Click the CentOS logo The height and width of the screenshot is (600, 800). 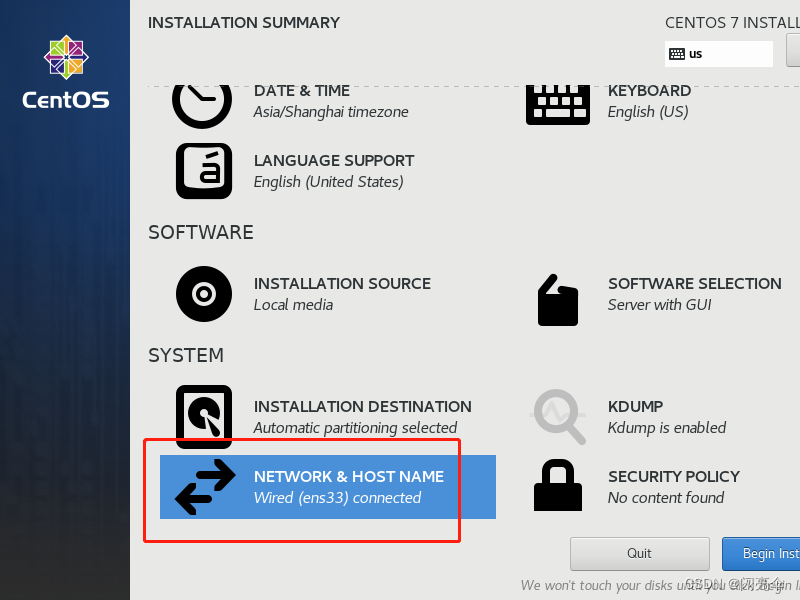tap(66, 72)
